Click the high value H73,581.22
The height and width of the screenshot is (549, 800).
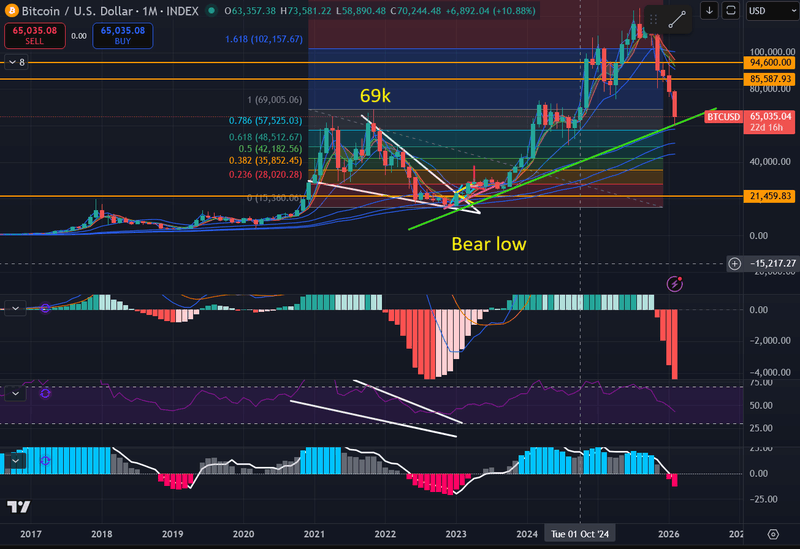coord(306,11)
